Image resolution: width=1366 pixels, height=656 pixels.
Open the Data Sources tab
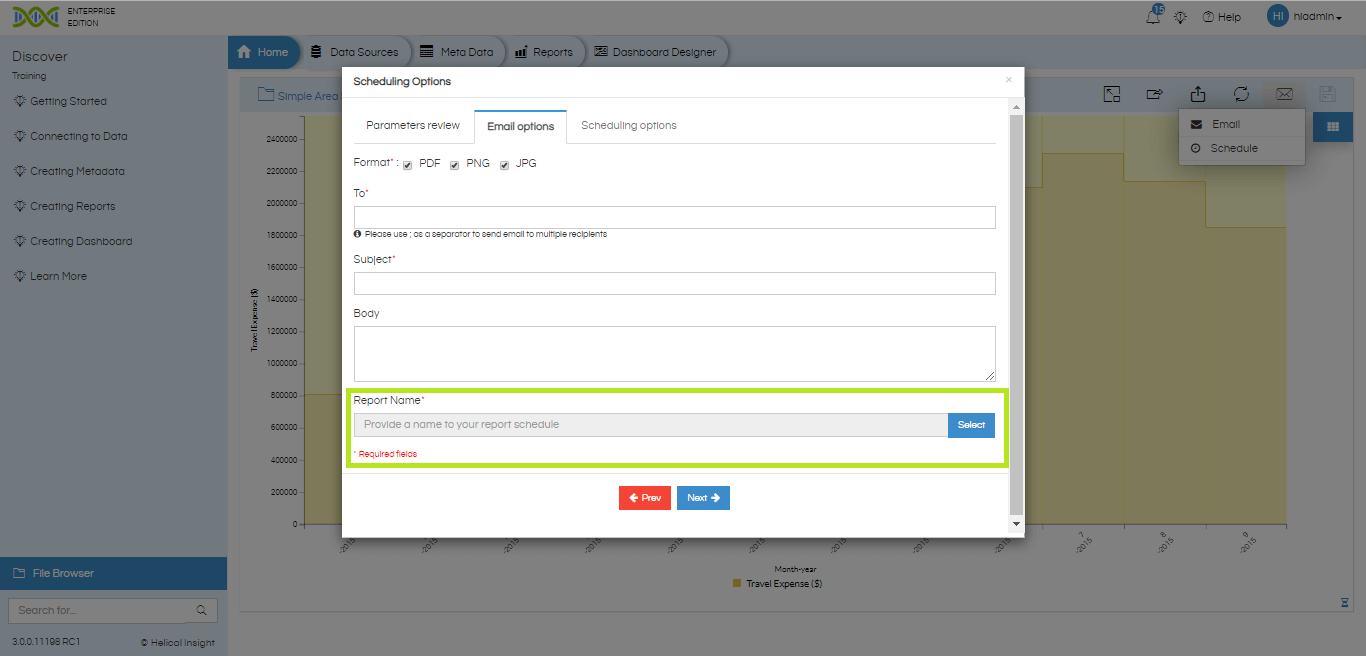coord(354,52)
